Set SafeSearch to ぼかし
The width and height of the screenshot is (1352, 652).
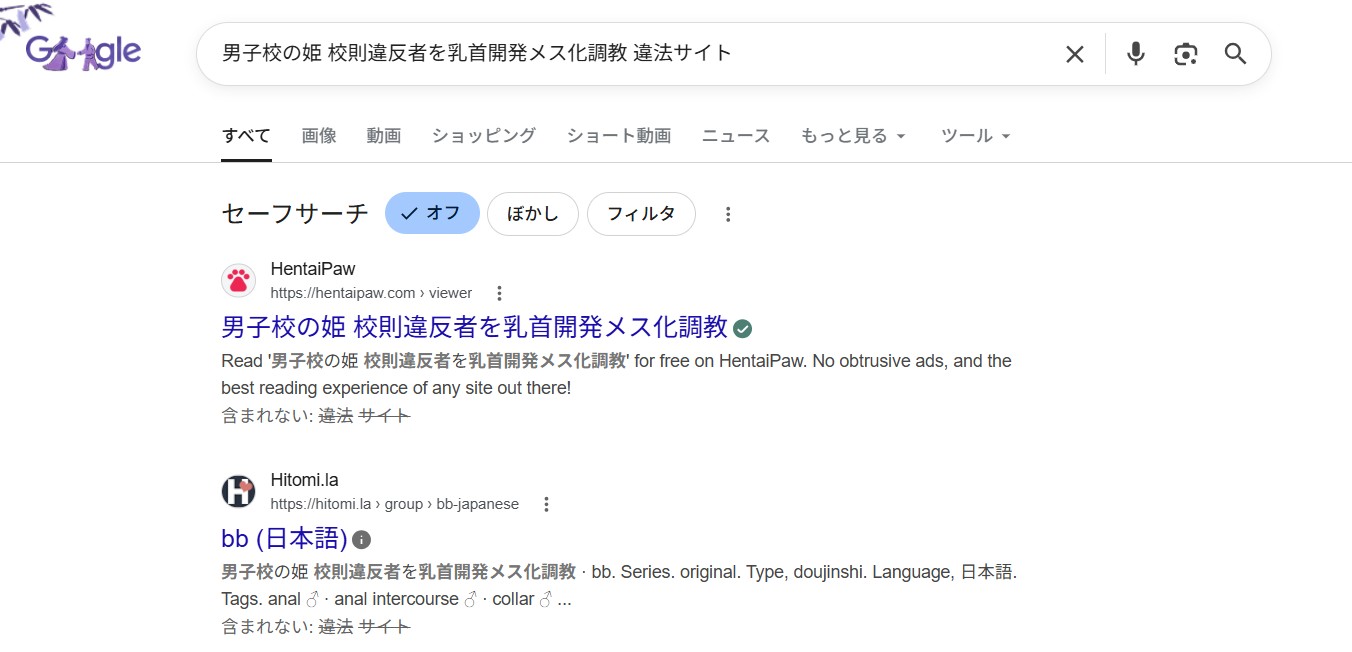533,214
